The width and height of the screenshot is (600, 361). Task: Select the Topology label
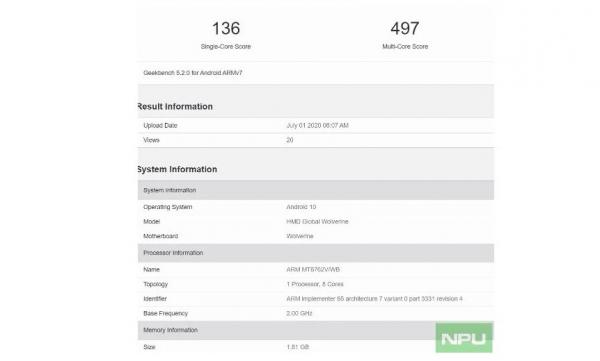(x=156, y=284)
